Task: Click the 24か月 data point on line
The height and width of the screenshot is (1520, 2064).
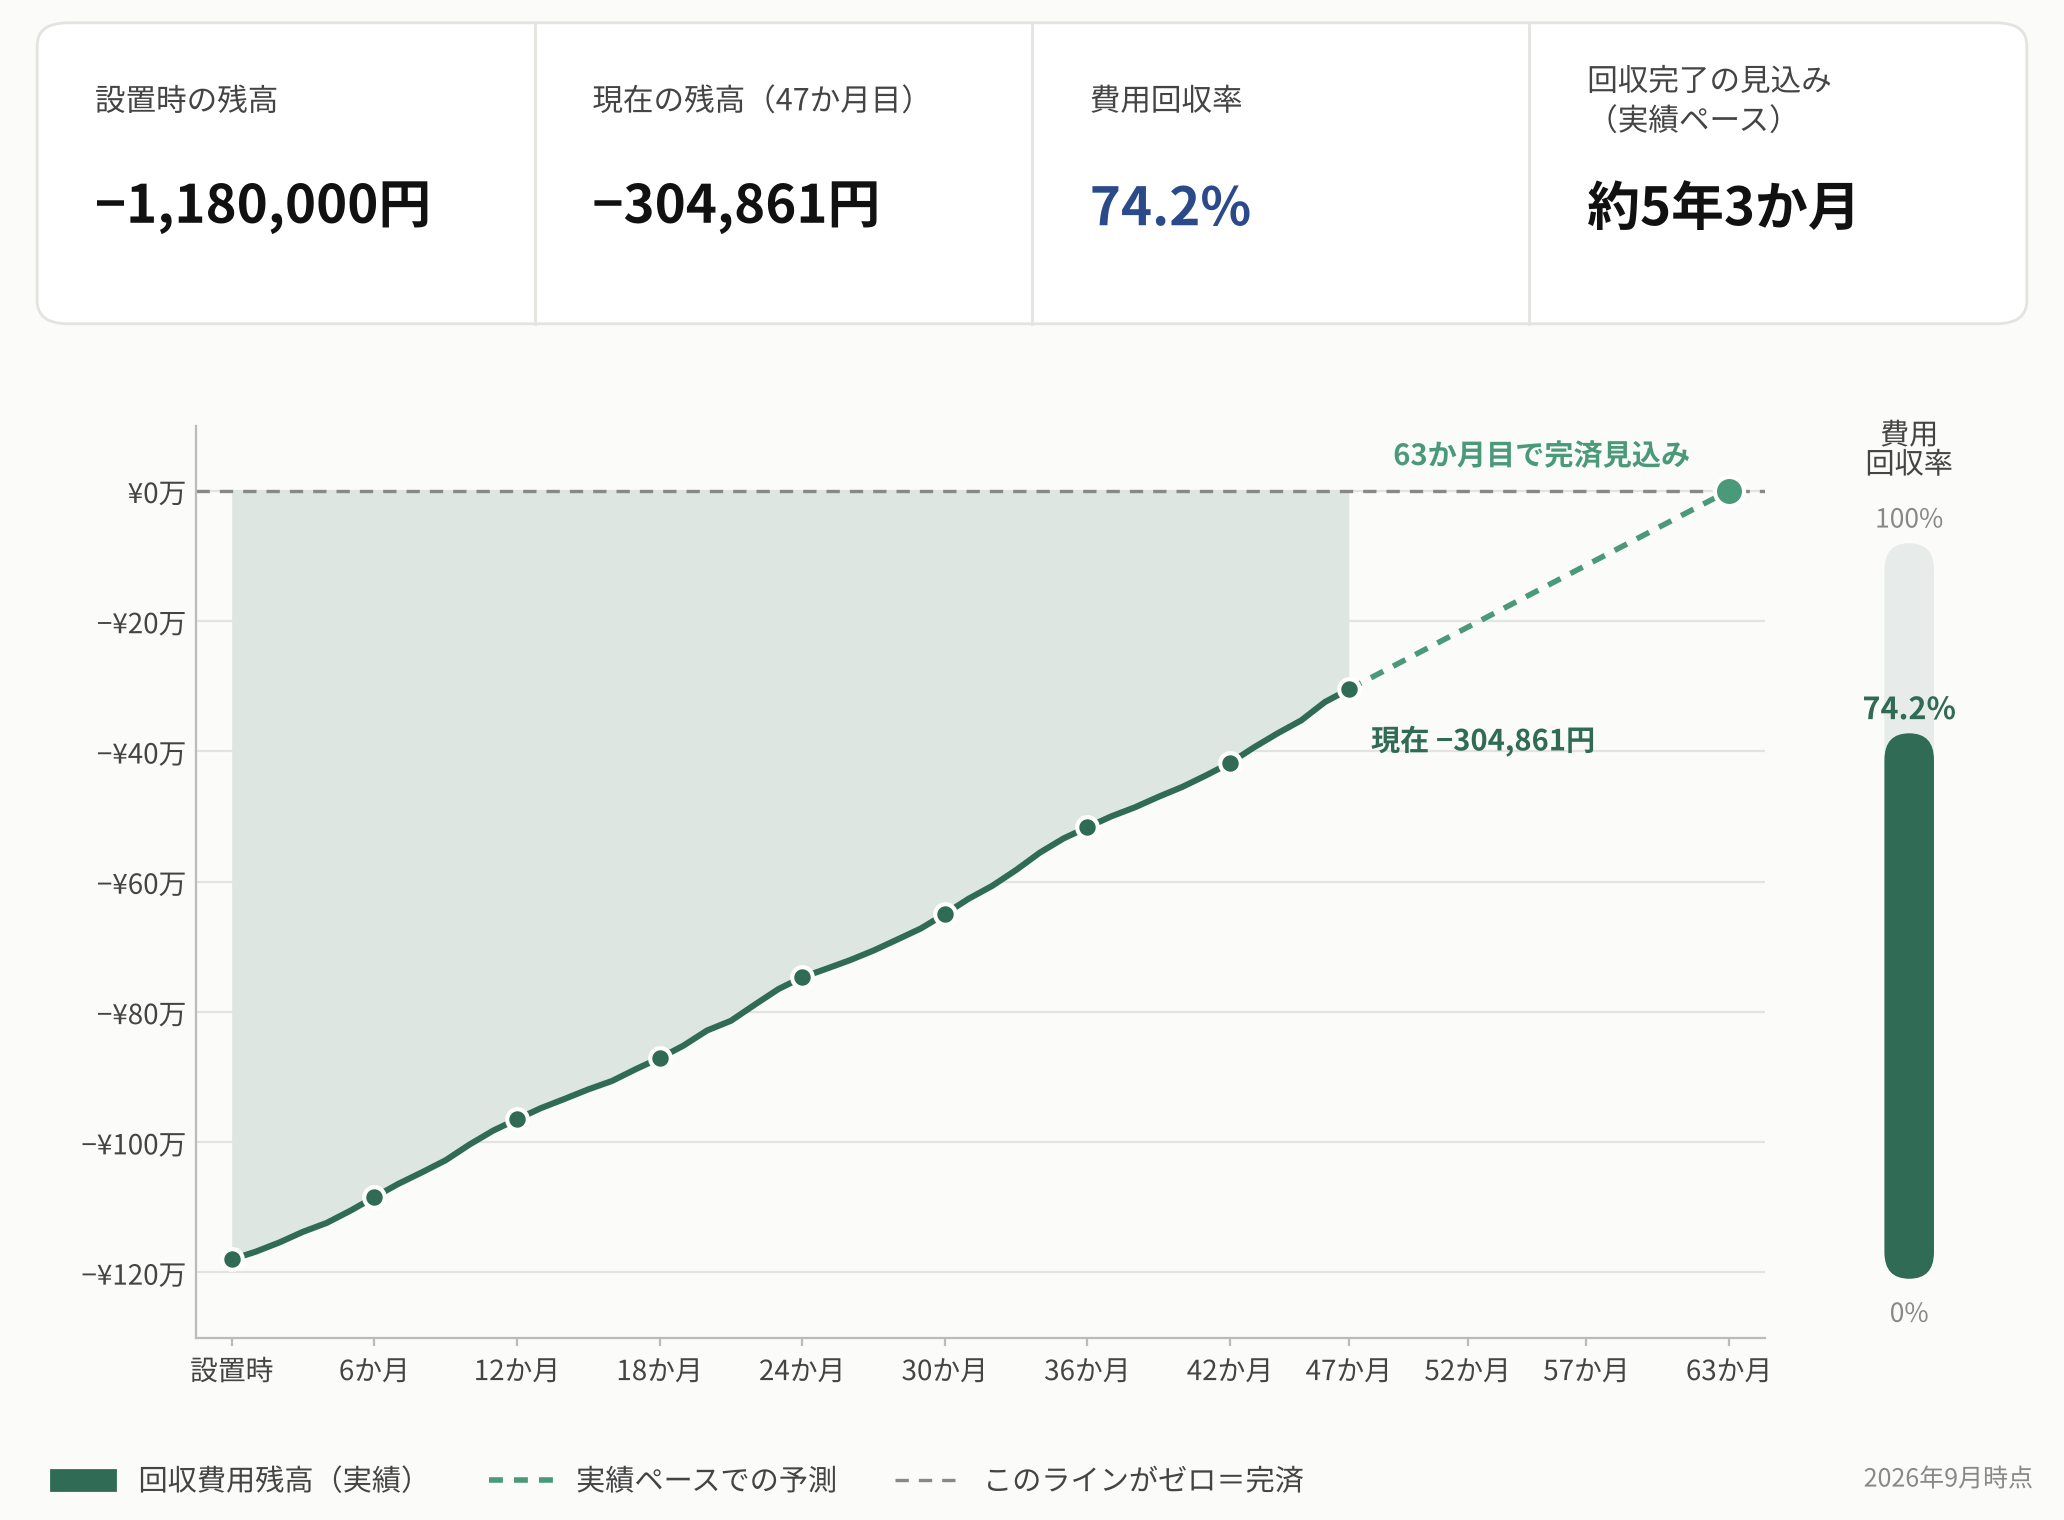Action: tap(802, 977)
